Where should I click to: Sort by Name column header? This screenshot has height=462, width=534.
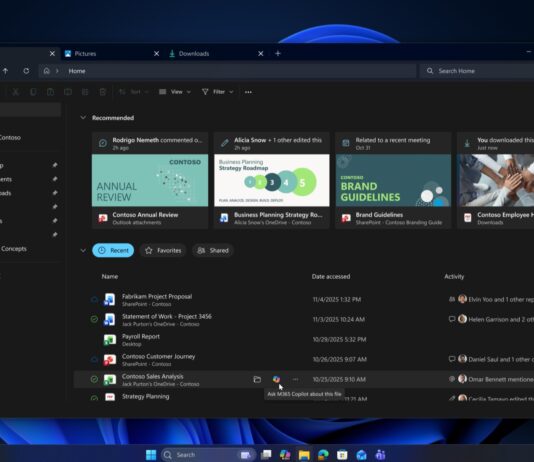click(110, 276)
